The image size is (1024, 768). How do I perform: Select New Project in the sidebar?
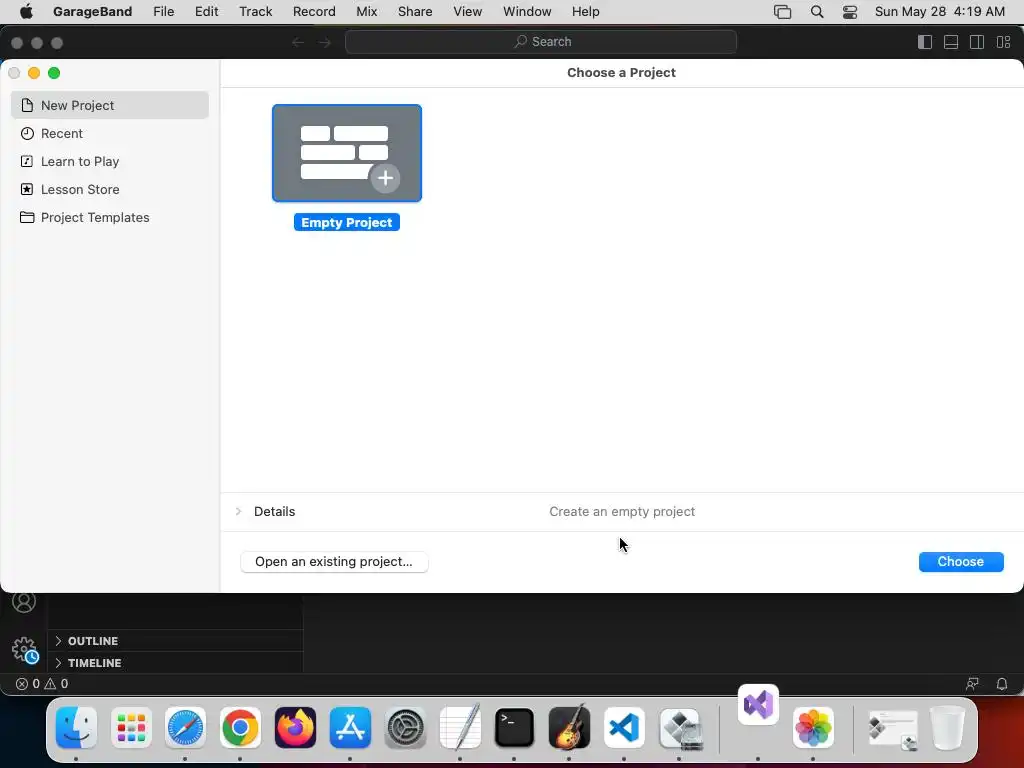110,105
